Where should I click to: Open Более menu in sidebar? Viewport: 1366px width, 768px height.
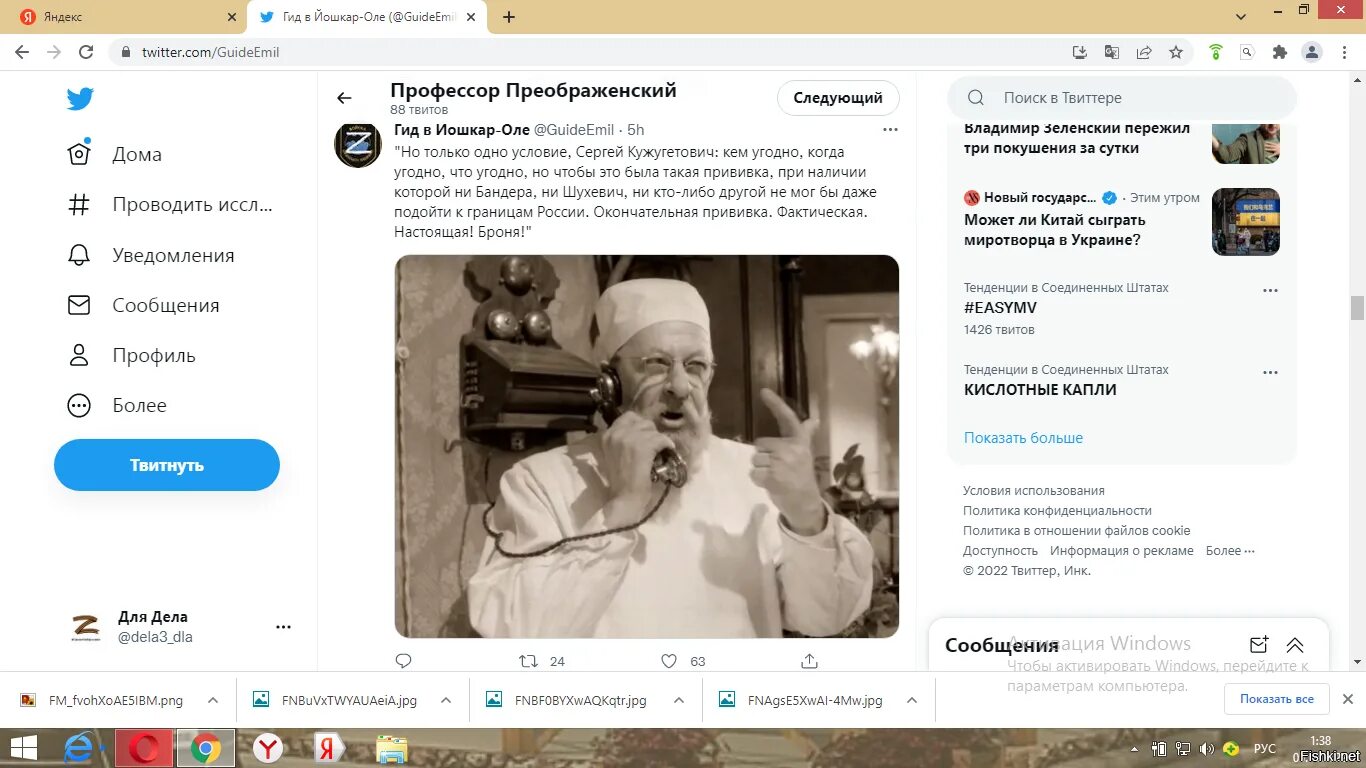coord(116,405)
